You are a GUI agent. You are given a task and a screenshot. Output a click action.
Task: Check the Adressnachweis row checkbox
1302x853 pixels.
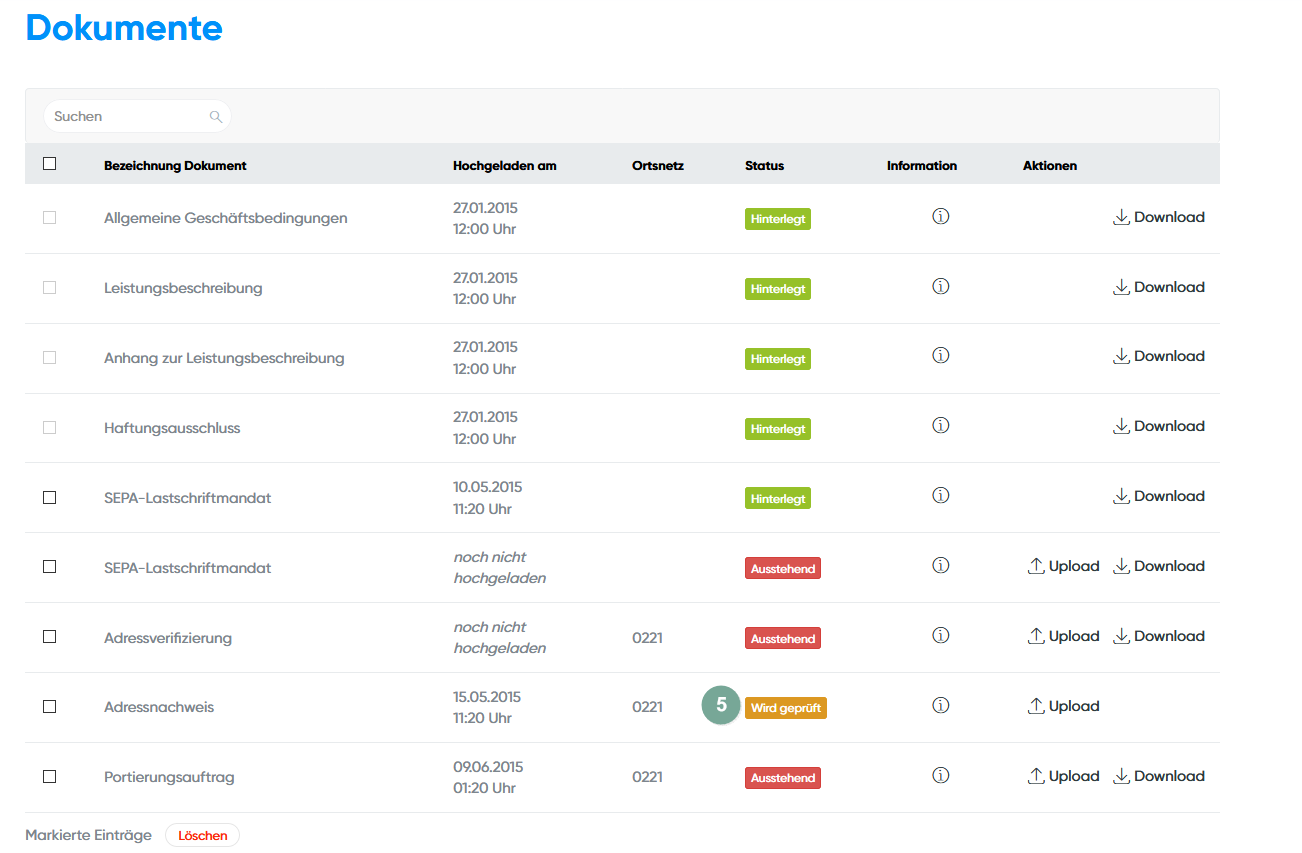point(50,706)
